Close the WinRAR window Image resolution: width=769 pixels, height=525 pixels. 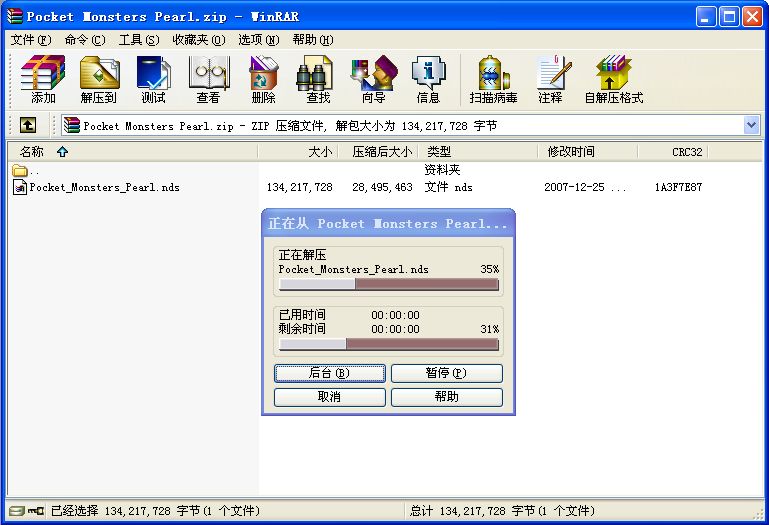click(752, 17)
